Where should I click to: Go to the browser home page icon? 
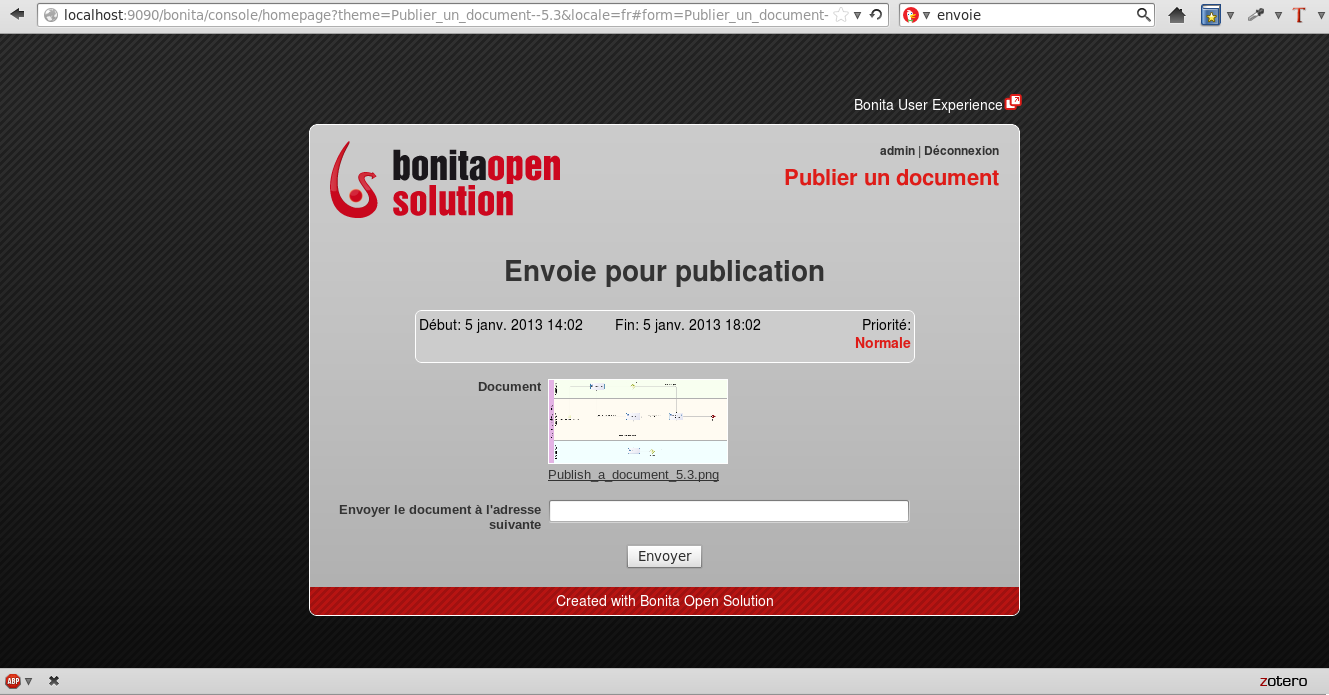1177,15
